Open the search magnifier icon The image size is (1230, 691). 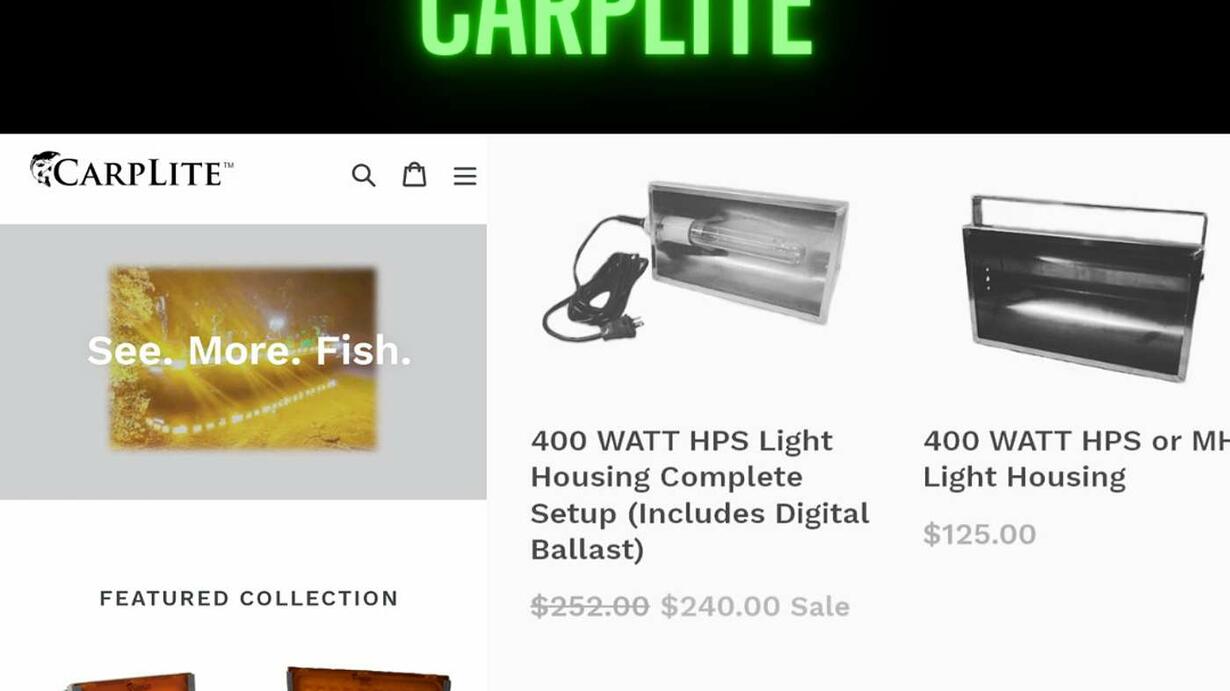pyautogui.click(x=363, y=175)
